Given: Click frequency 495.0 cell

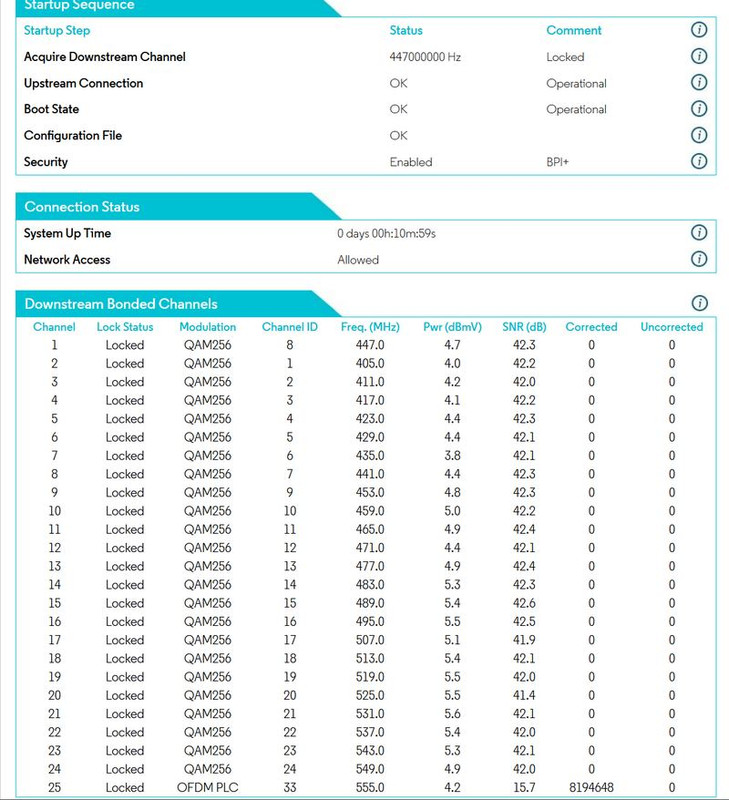Looking at the screenshot, I should point(370,622).
